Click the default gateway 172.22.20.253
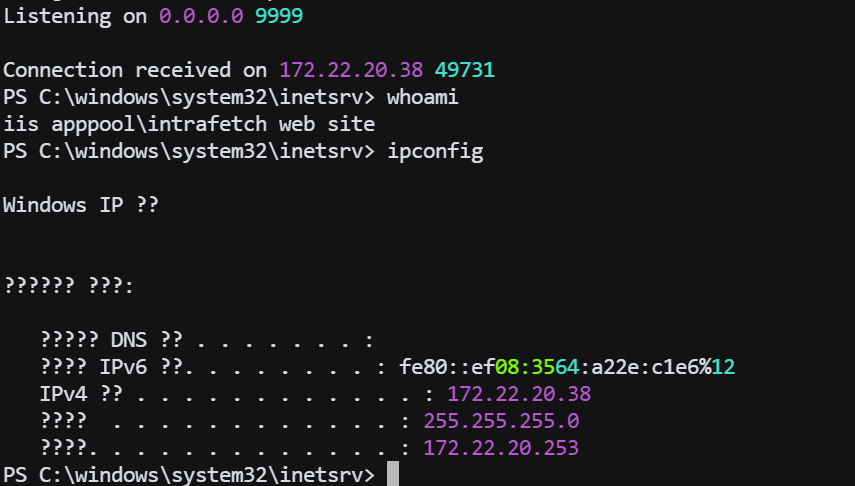Image resolution: width=855 pixels, height=486 pixels. coord(501,448)
